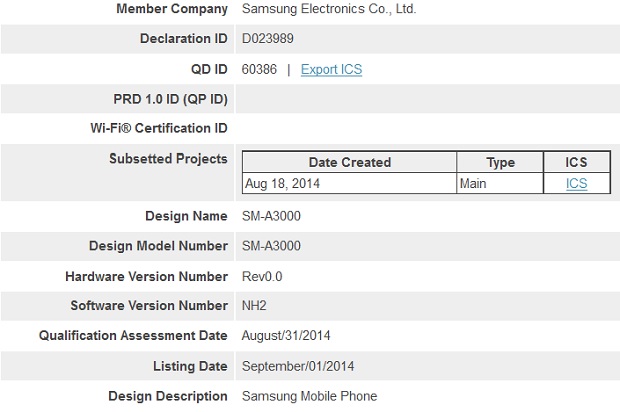Select the QD ID number 60386
The image size is (620, 412).
(259, 70)
